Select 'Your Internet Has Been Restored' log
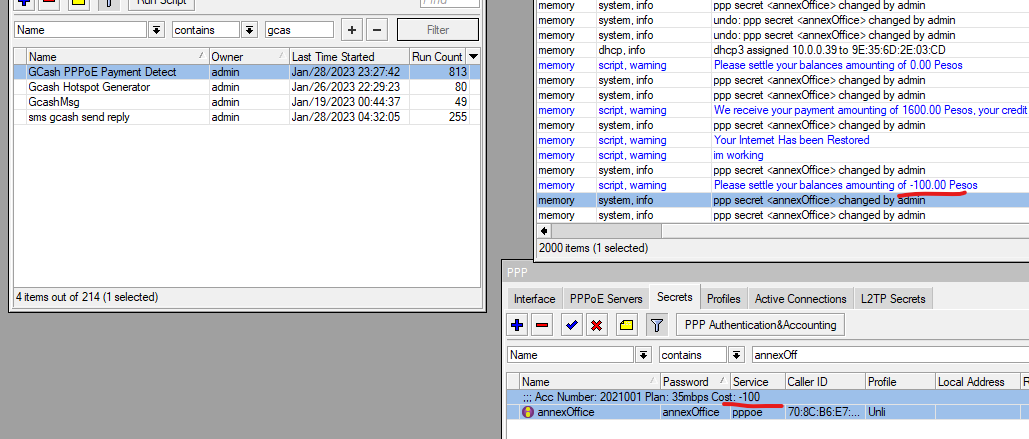The height and width of the screenshot is (439, 1029). pyautogui.click(x=782, y=140)
